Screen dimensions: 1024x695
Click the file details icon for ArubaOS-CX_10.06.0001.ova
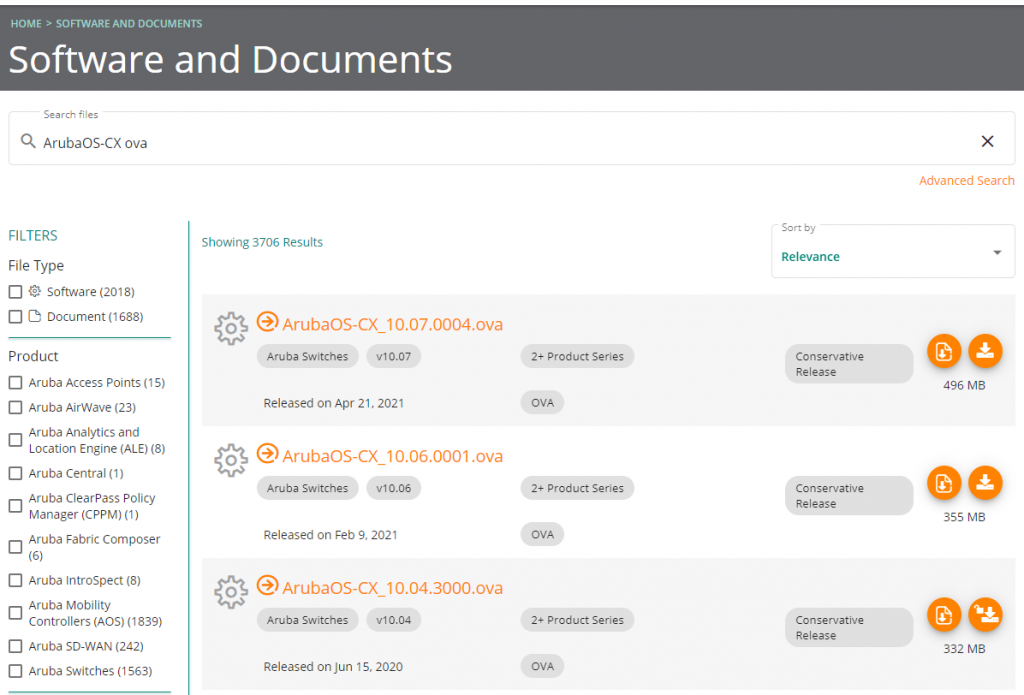943,483
